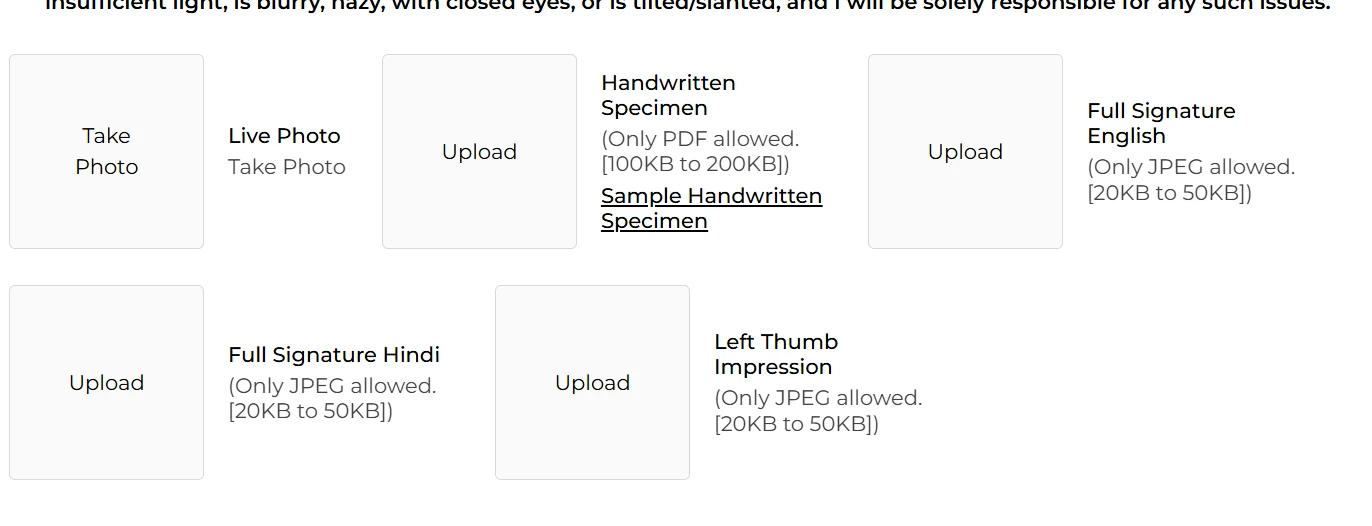Select the Full Signature English label
This screenshot has width=1372, height=526.
(1161, 123)
